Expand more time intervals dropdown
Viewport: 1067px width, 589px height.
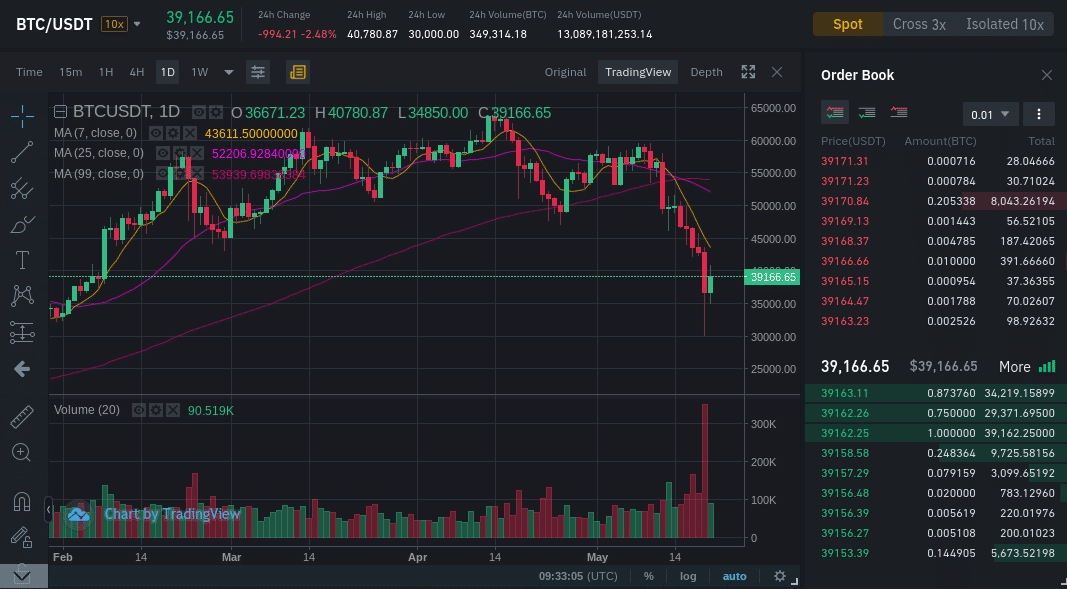pyautogui.click(x=229, y=72)
